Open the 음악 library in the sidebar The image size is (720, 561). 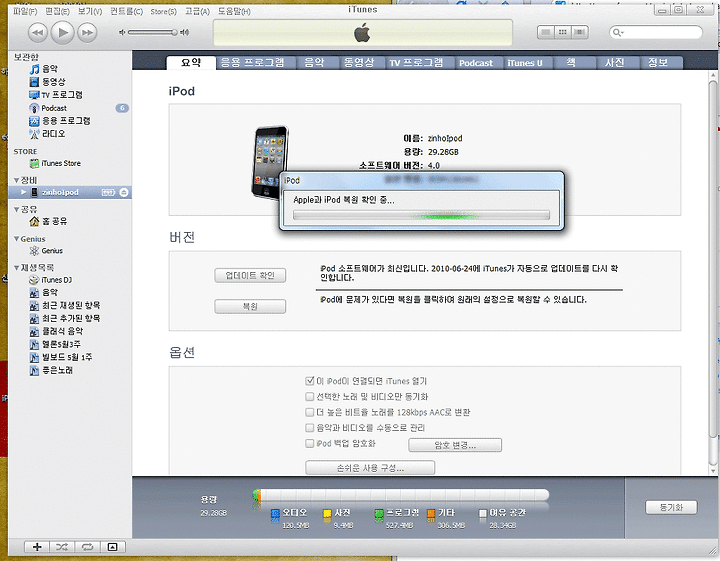50,69
